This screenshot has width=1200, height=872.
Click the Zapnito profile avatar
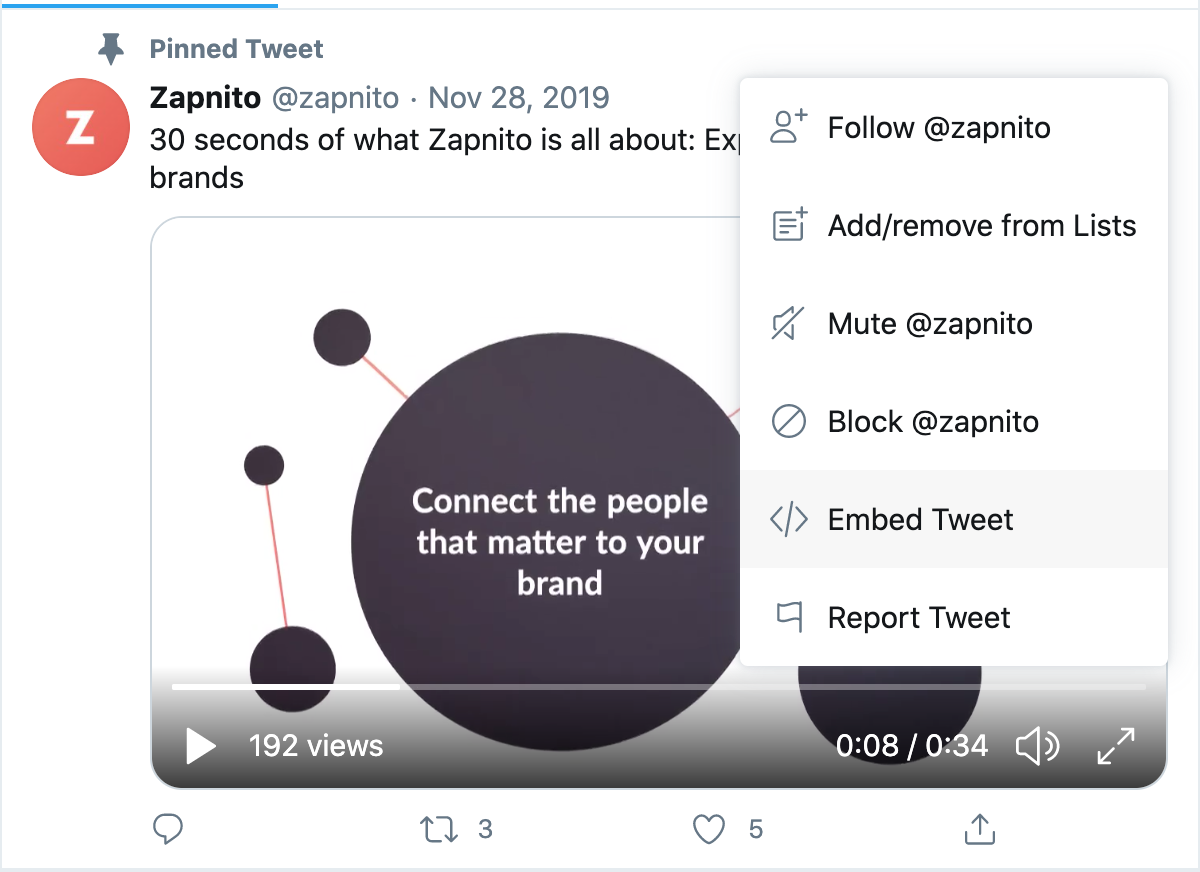pos(80,127)
